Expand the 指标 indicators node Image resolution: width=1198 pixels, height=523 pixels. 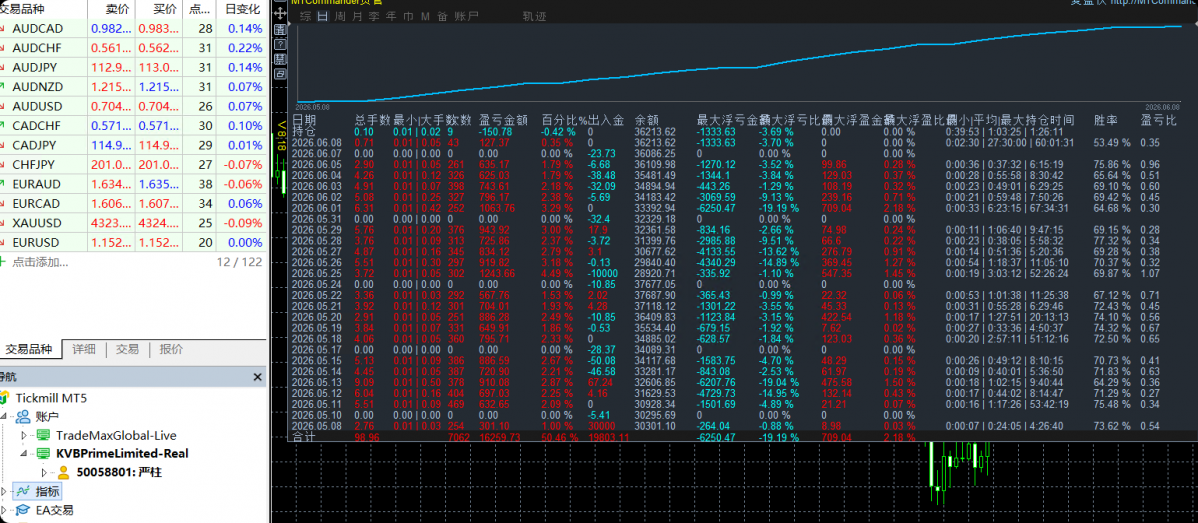pyautogui.click(x=5, y=491)
